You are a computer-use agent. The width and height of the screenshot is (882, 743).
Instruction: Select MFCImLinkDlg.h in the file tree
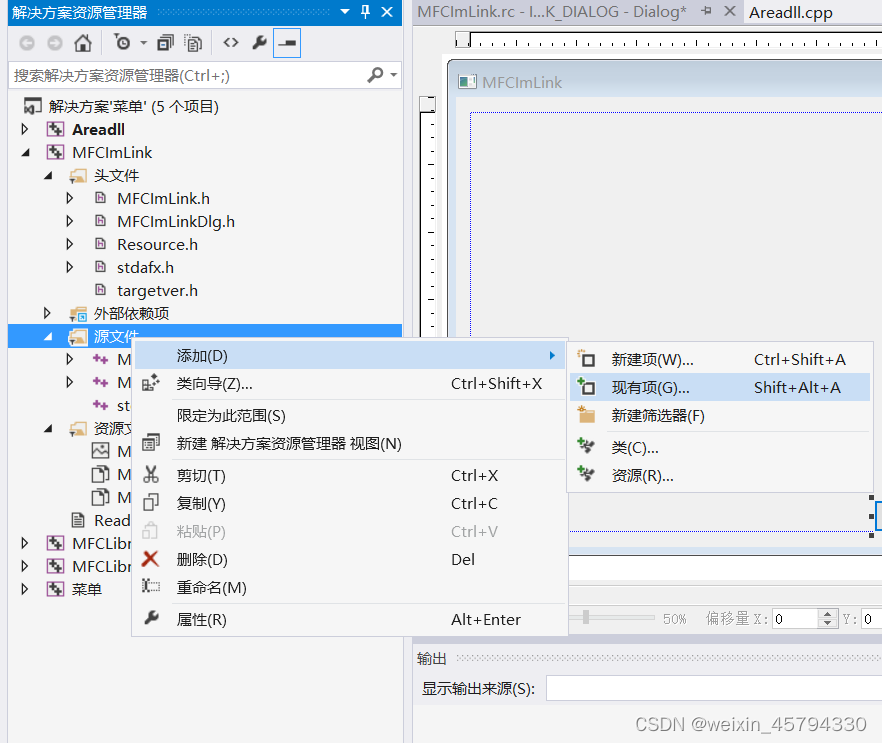coord(175,221)
